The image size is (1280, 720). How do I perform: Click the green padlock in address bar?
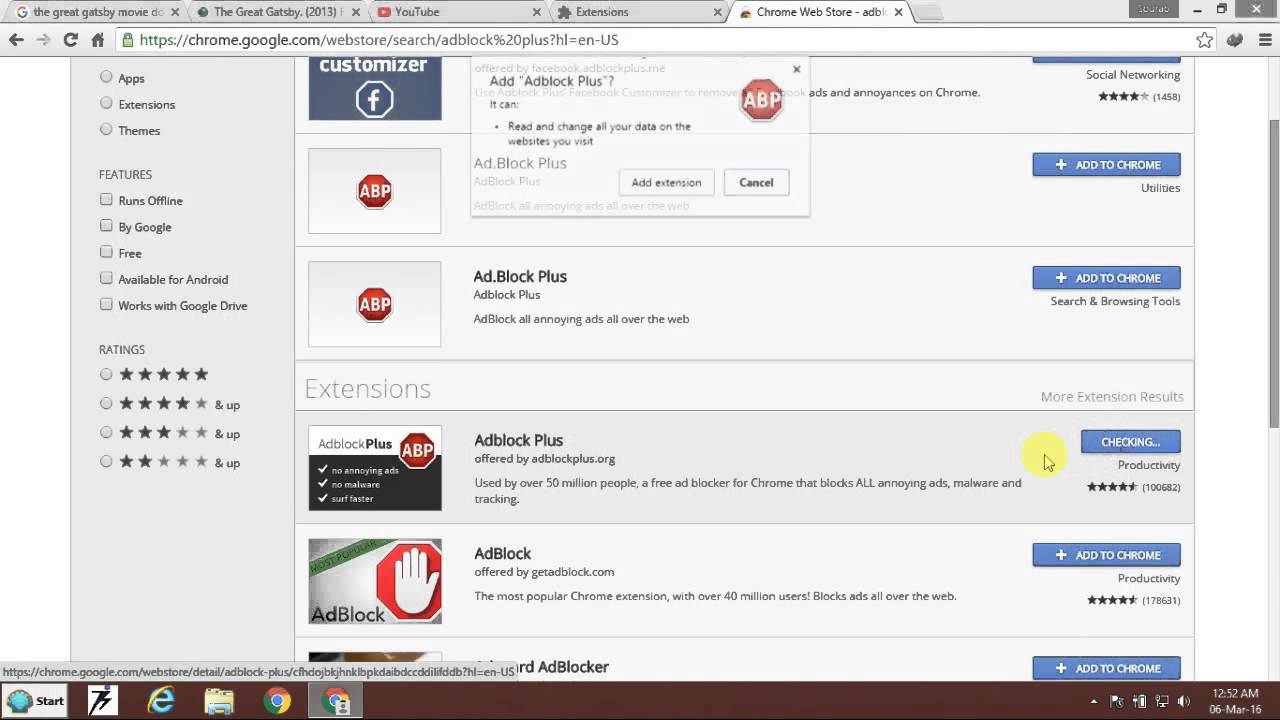[x=128, y=40]
